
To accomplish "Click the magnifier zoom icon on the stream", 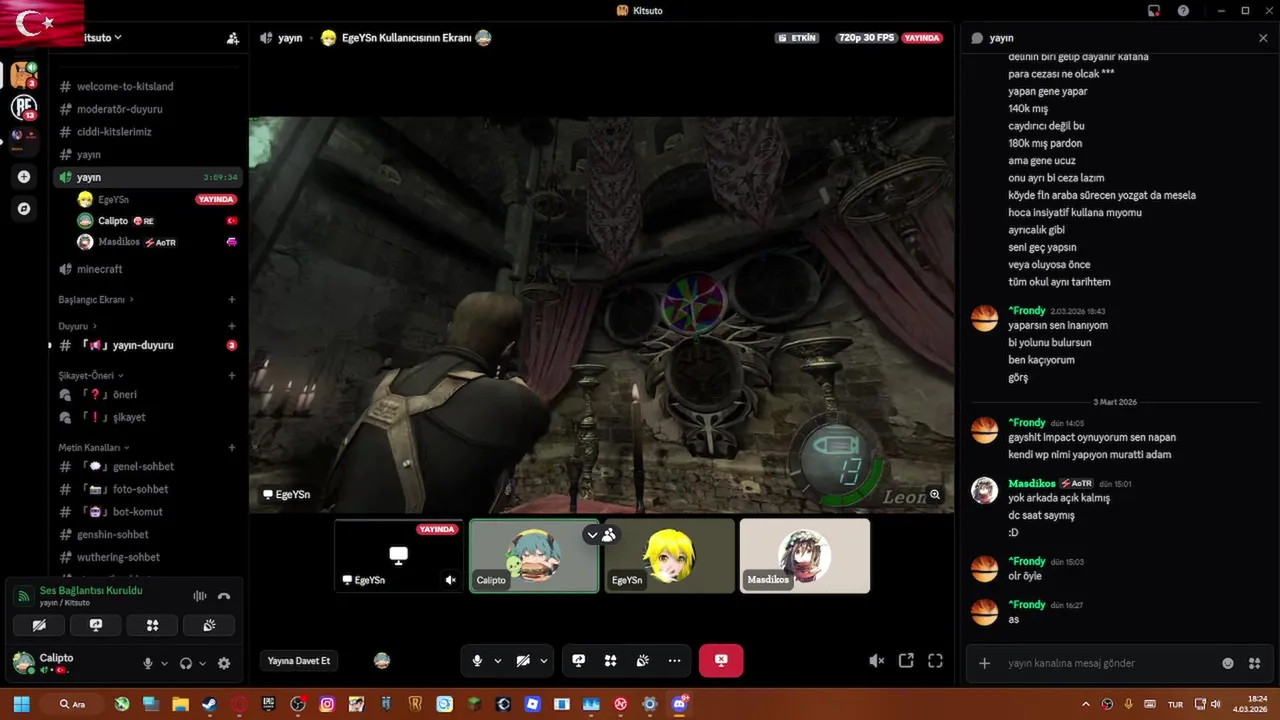I will click(x=935, y=494).
